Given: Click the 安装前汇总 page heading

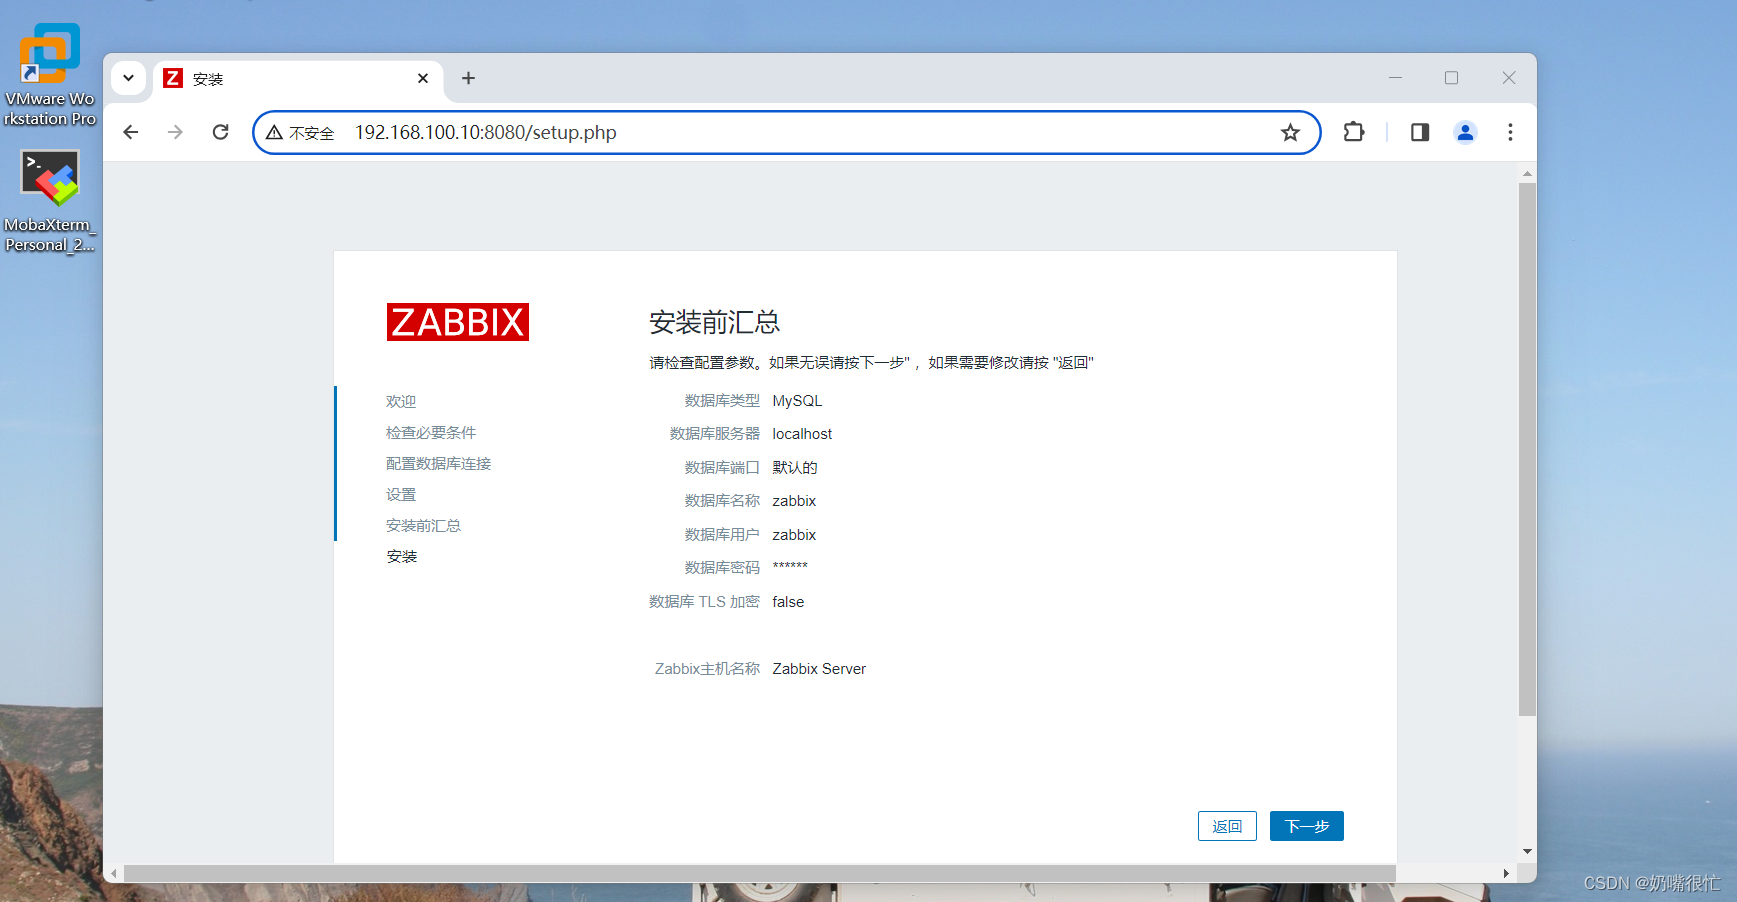Looking at the screenshot, I should [x=714, y=322].
